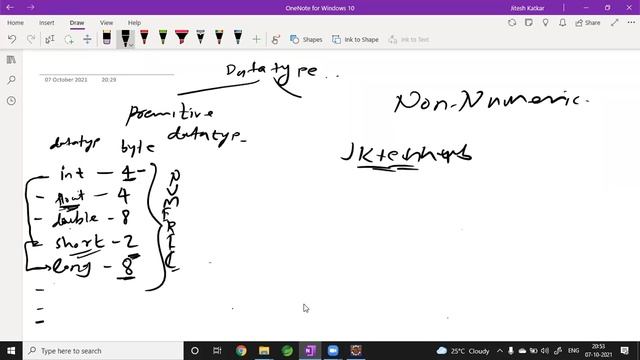Share this notebook
Viewport: 640px width, 360px height.
pos(588,23)
